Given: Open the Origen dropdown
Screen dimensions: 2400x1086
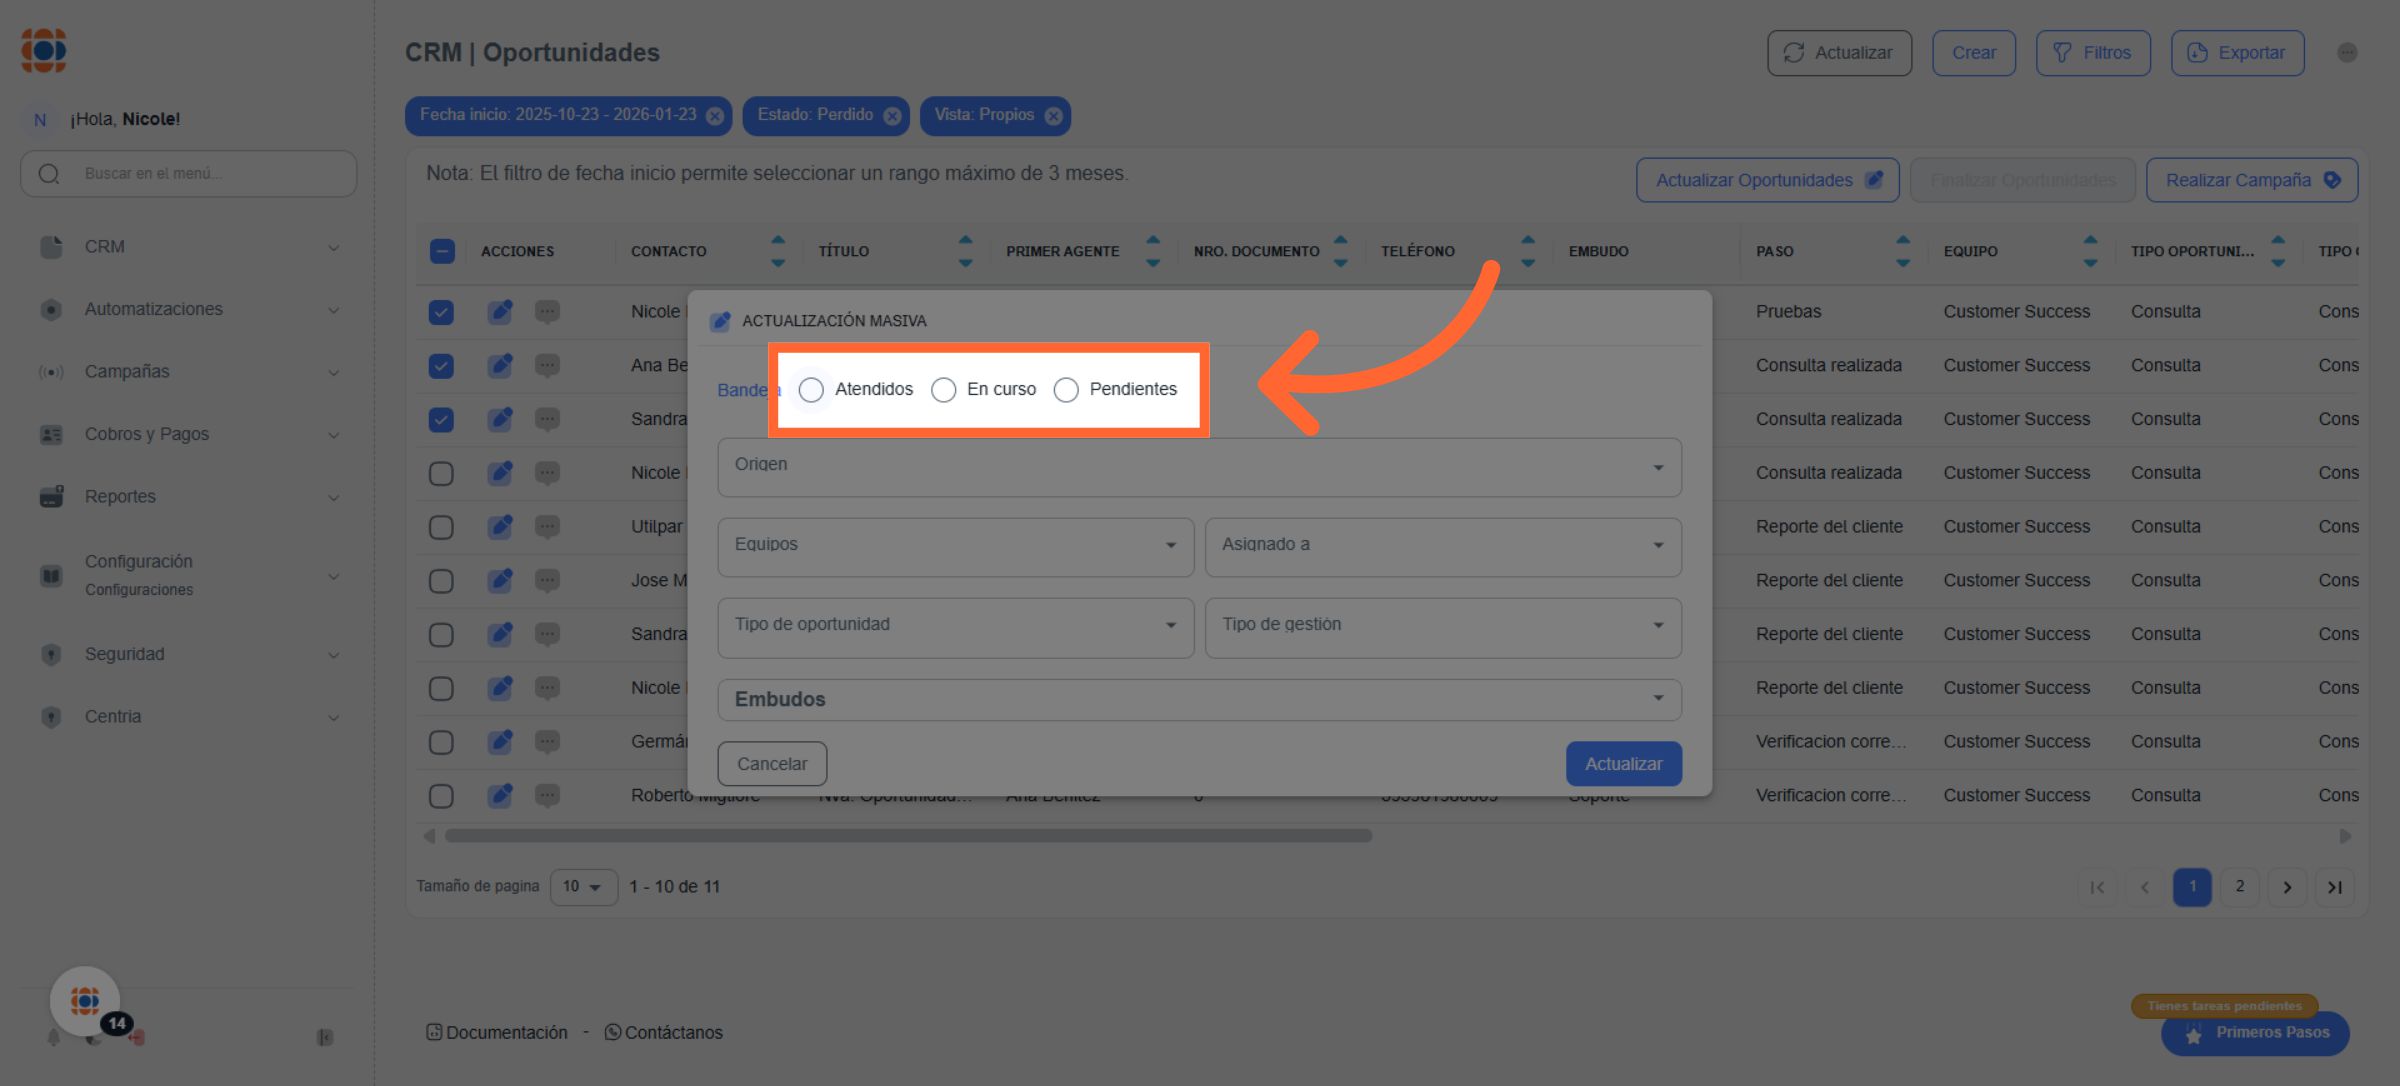Looking at the screenshot, I should [x=1198, y=467].
